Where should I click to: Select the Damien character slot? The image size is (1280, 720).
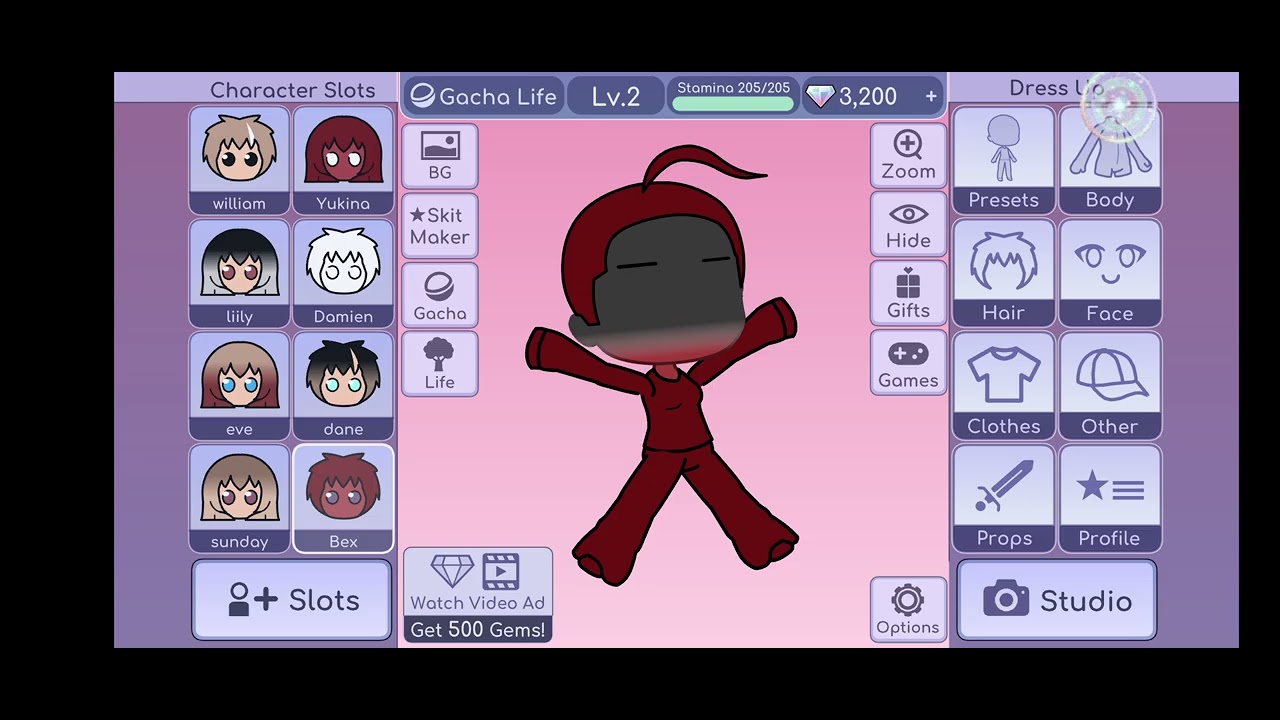343,274
